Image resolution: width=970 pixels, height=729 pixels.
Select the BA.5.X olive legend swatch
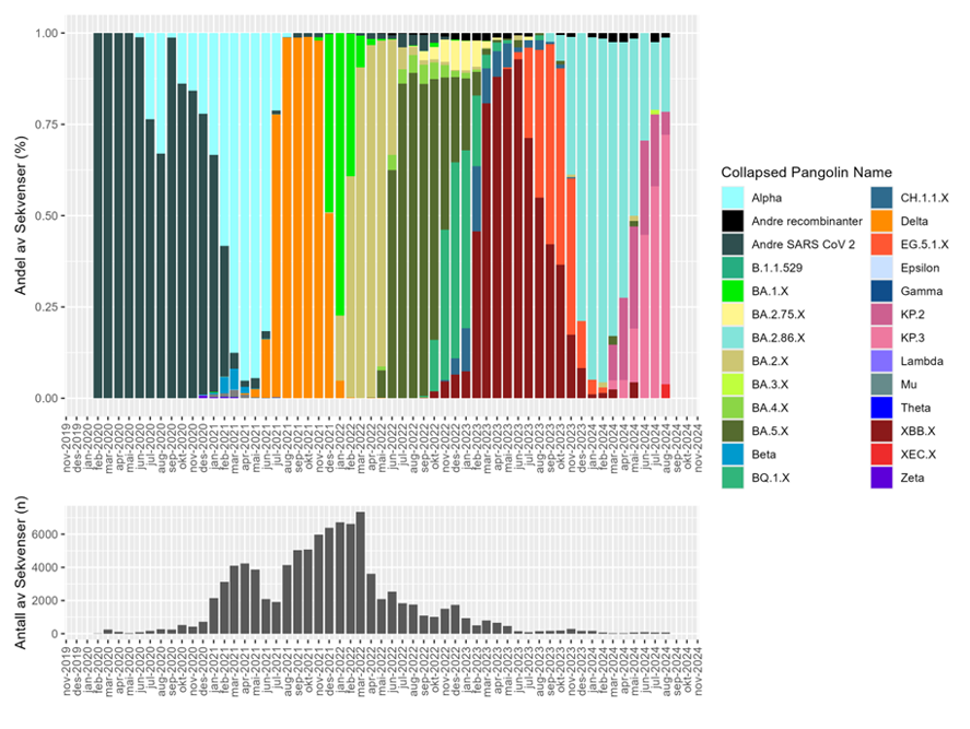pyautogui.click(x=731, y=430)
